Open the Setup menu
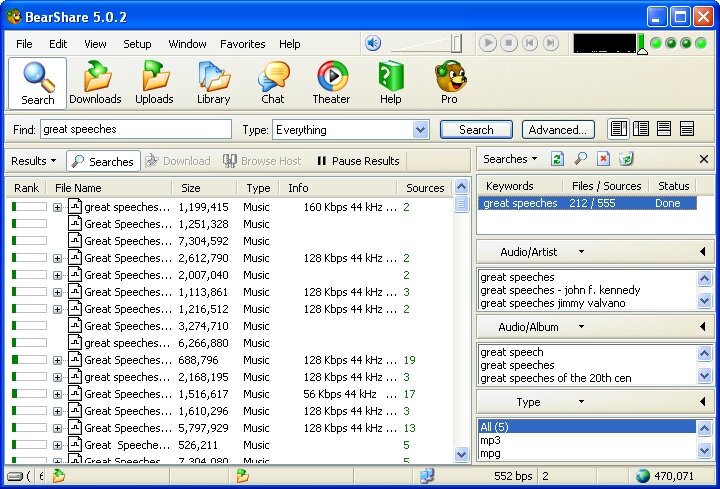The width and height of the screenshot is (720, 489). (137, 44)
